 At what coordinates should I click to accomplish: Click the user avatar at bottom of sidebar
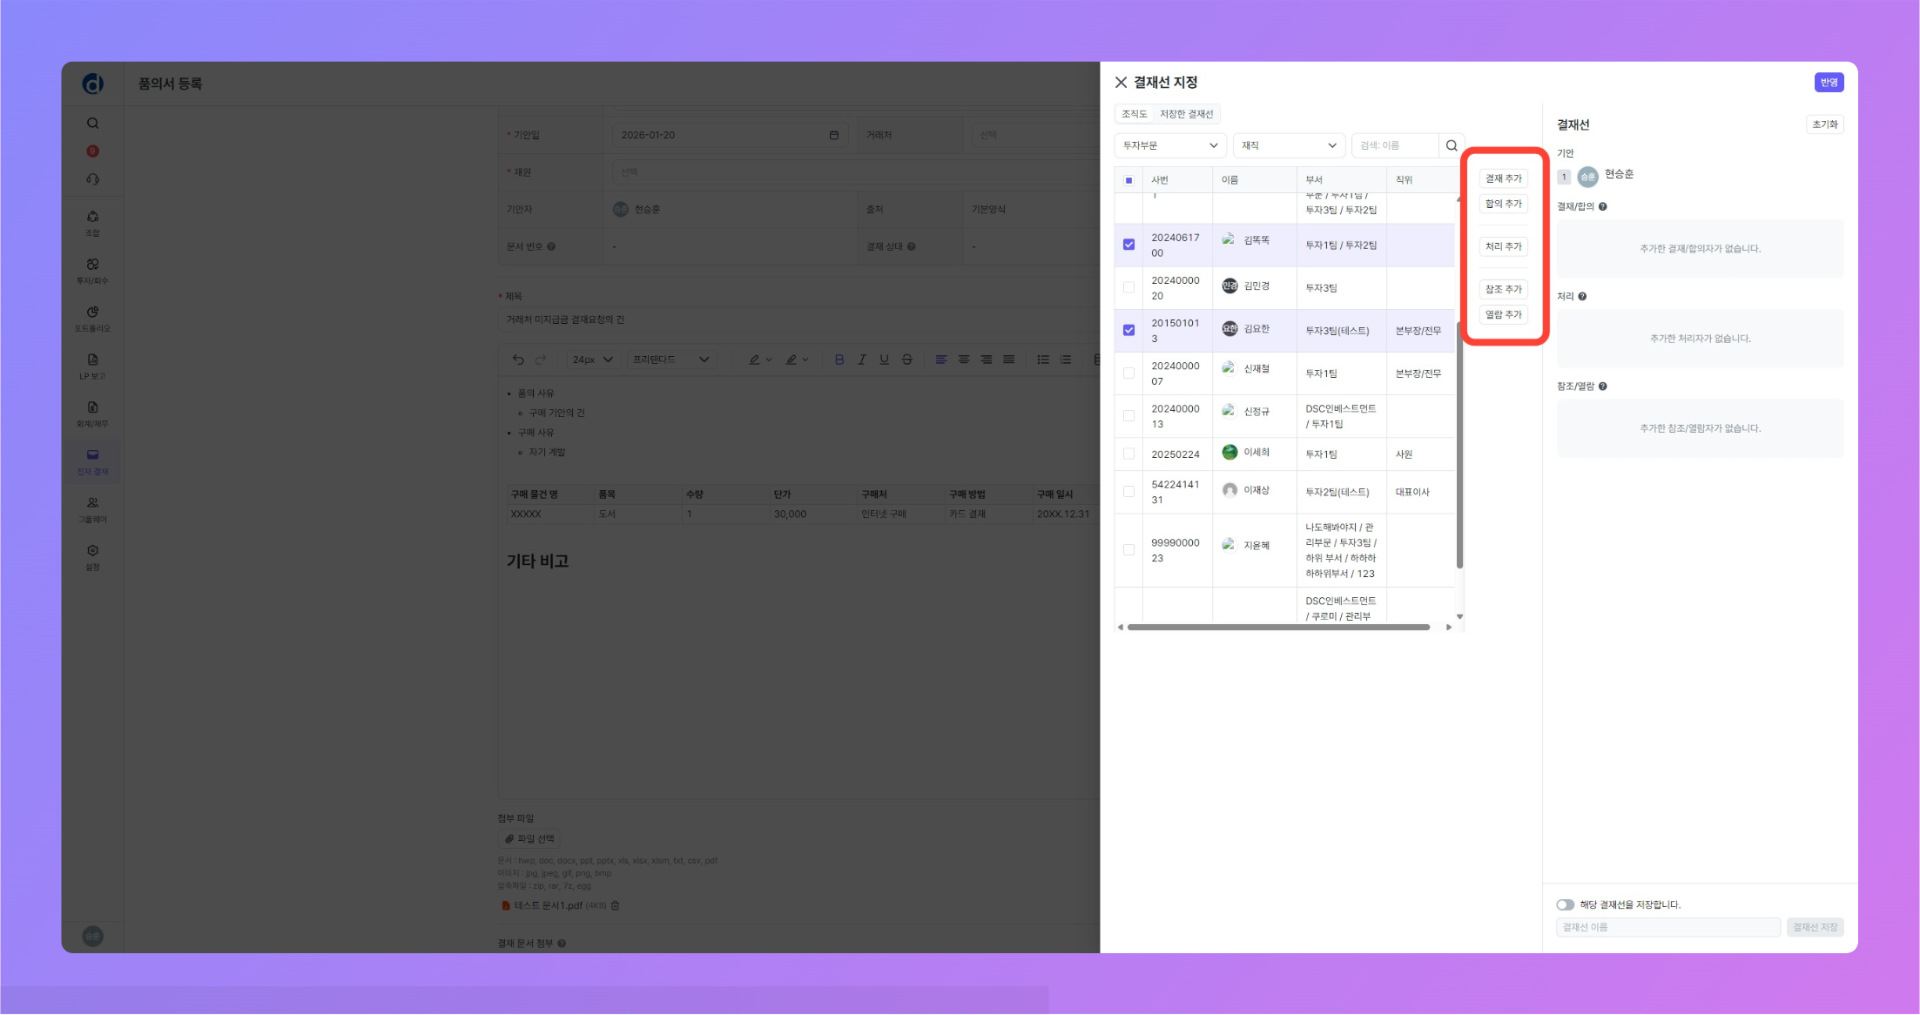tap(93, 937)
